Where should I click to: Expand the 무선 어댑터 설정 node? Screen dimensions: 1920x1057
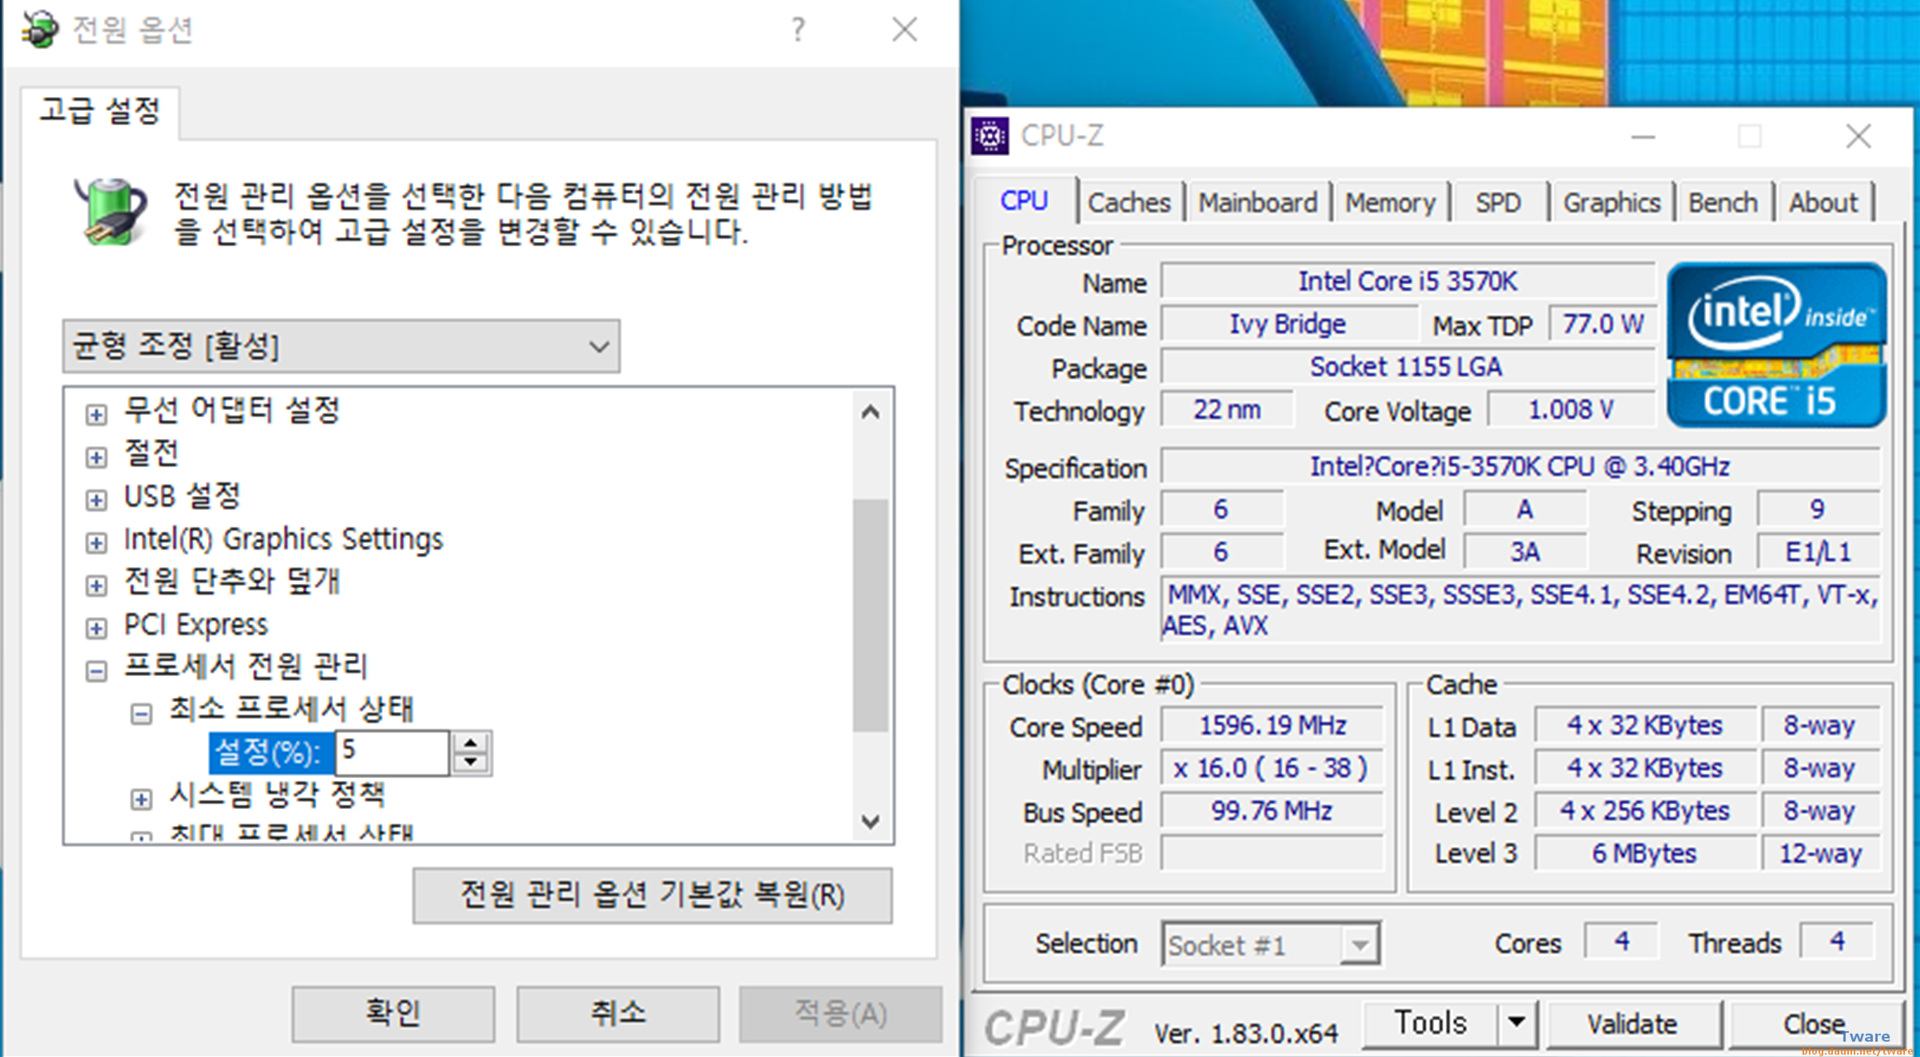point(96,414)
